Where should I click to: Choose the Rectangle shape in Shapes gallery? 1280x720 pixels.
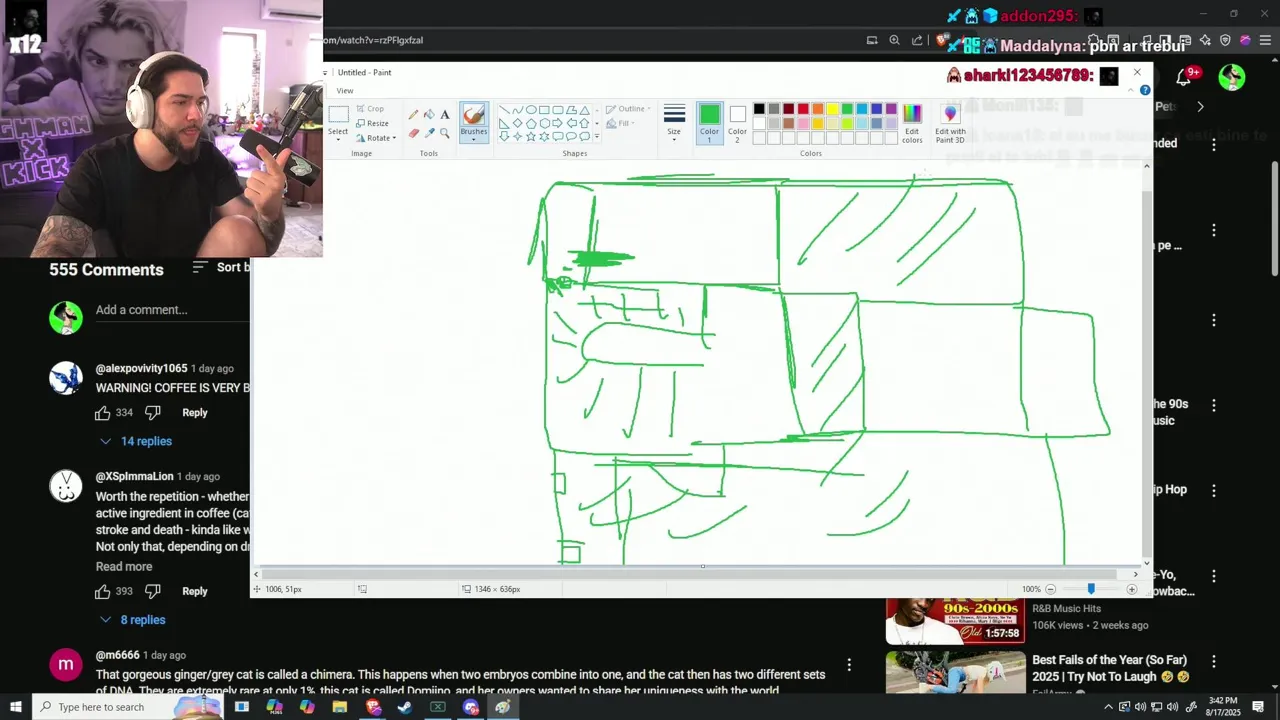544,110
